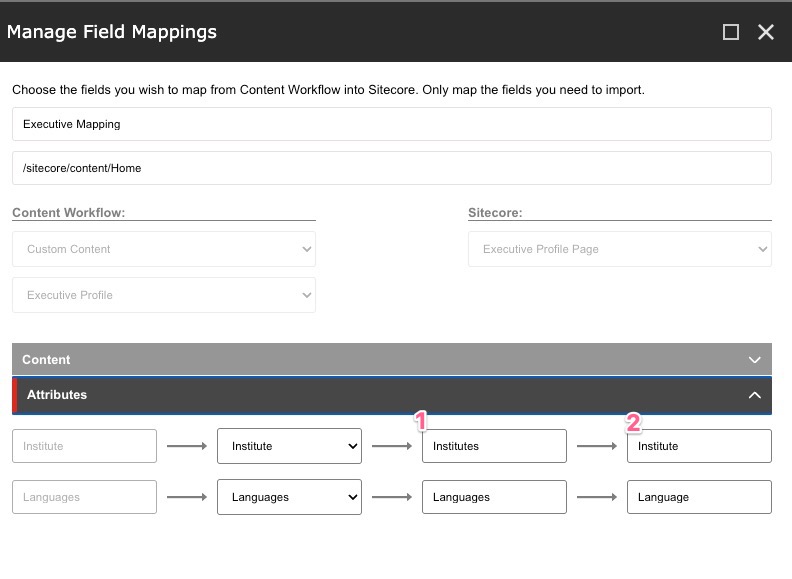The width and height of the screenshot is (792, 579).
Task: Collapse the Attributes section header
Action: [x=391, y=395]
